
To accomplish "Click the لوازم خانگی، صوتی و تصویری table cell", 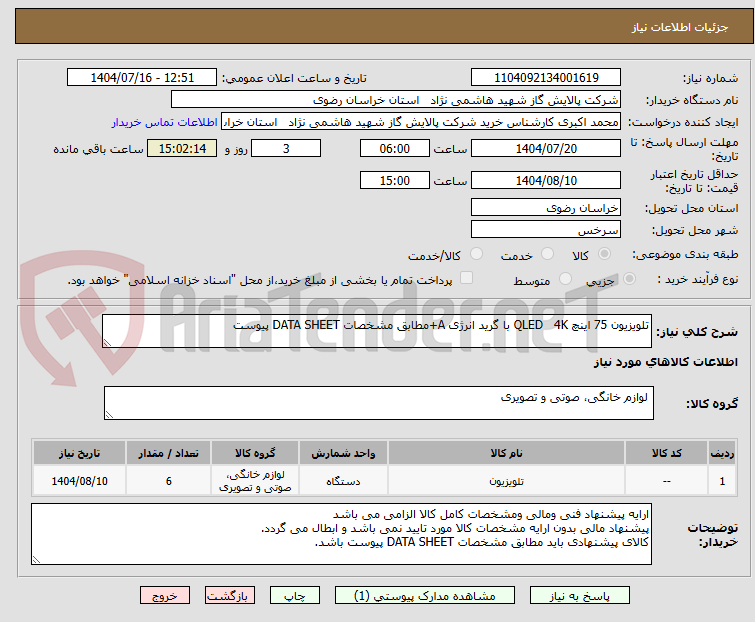I will tap(255, 480).
